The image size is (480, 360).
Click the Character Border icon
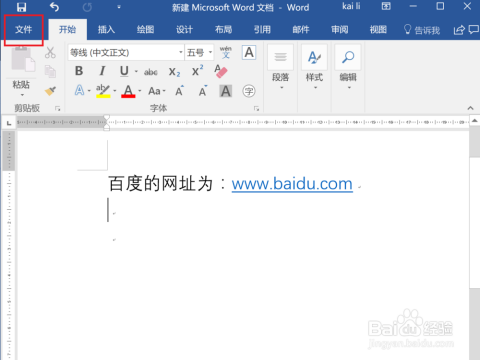tap(249, 52)
